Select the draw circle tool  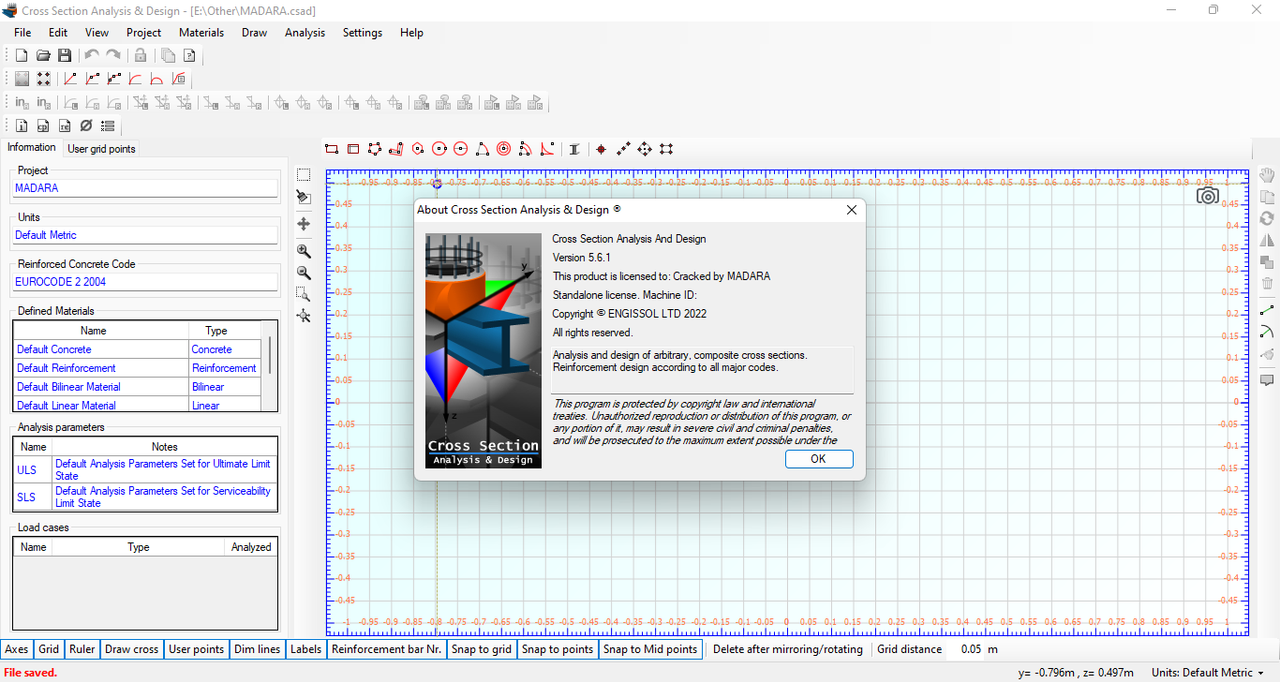point(439,149)
